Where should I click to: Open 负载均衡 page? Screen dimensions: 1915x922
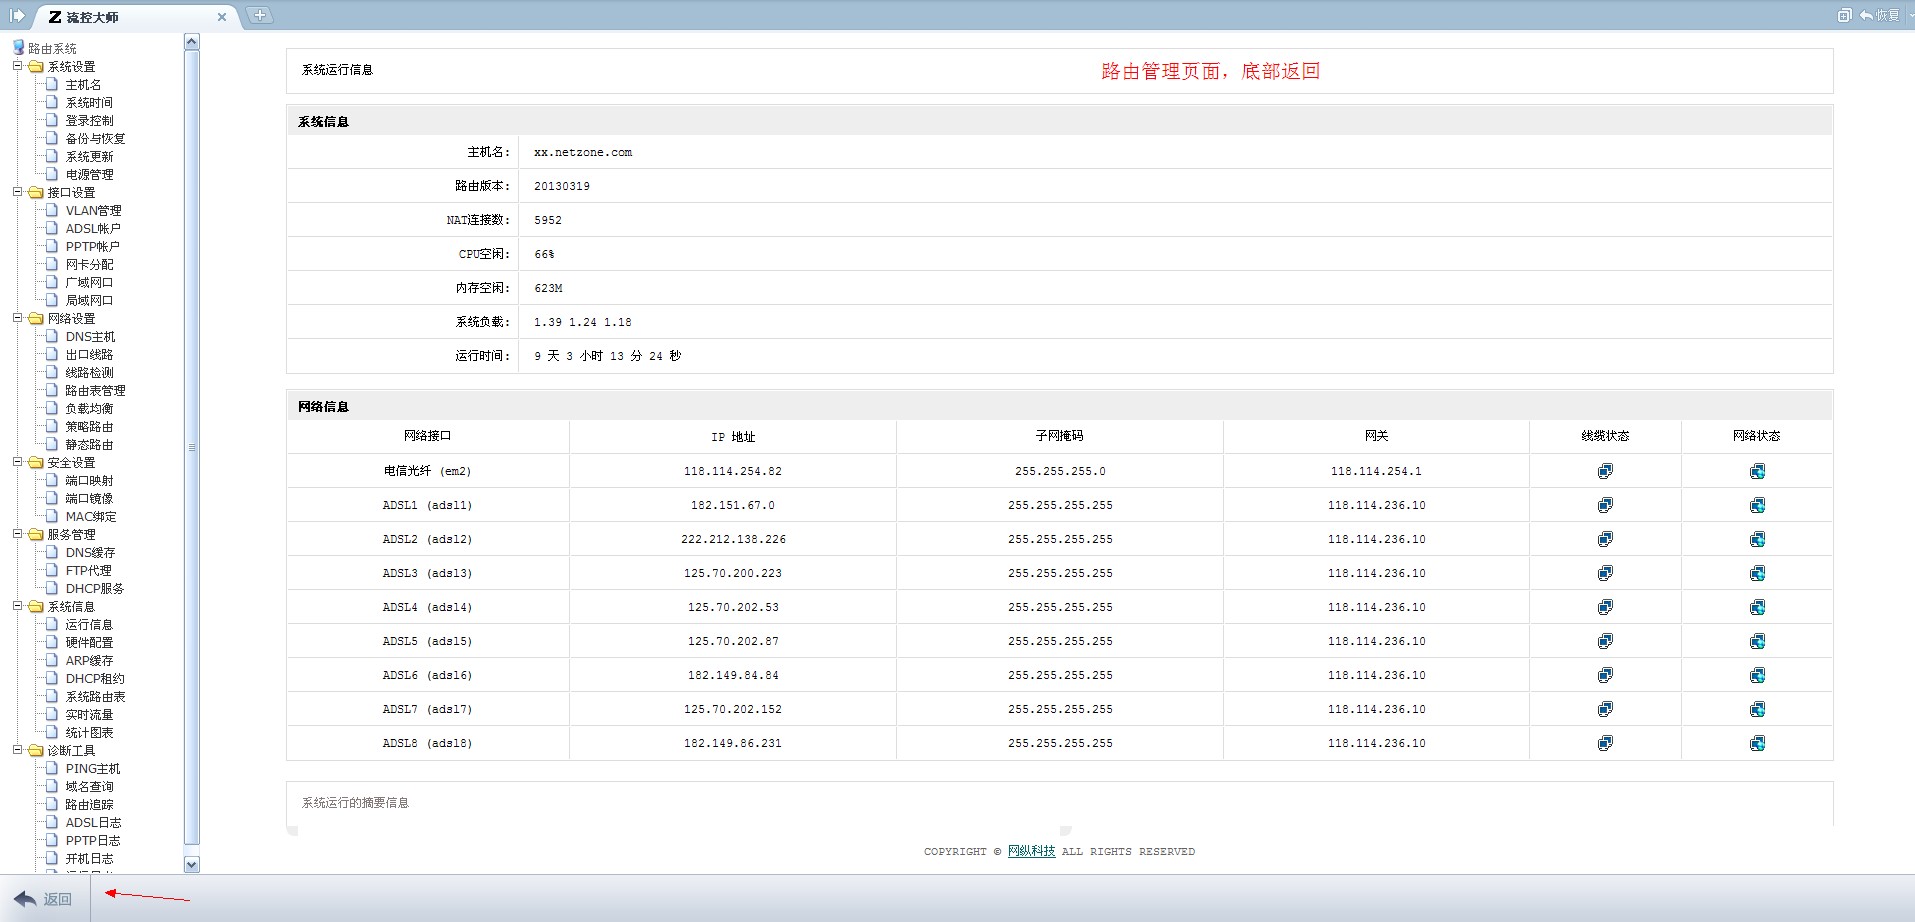(x=89, y=409)
